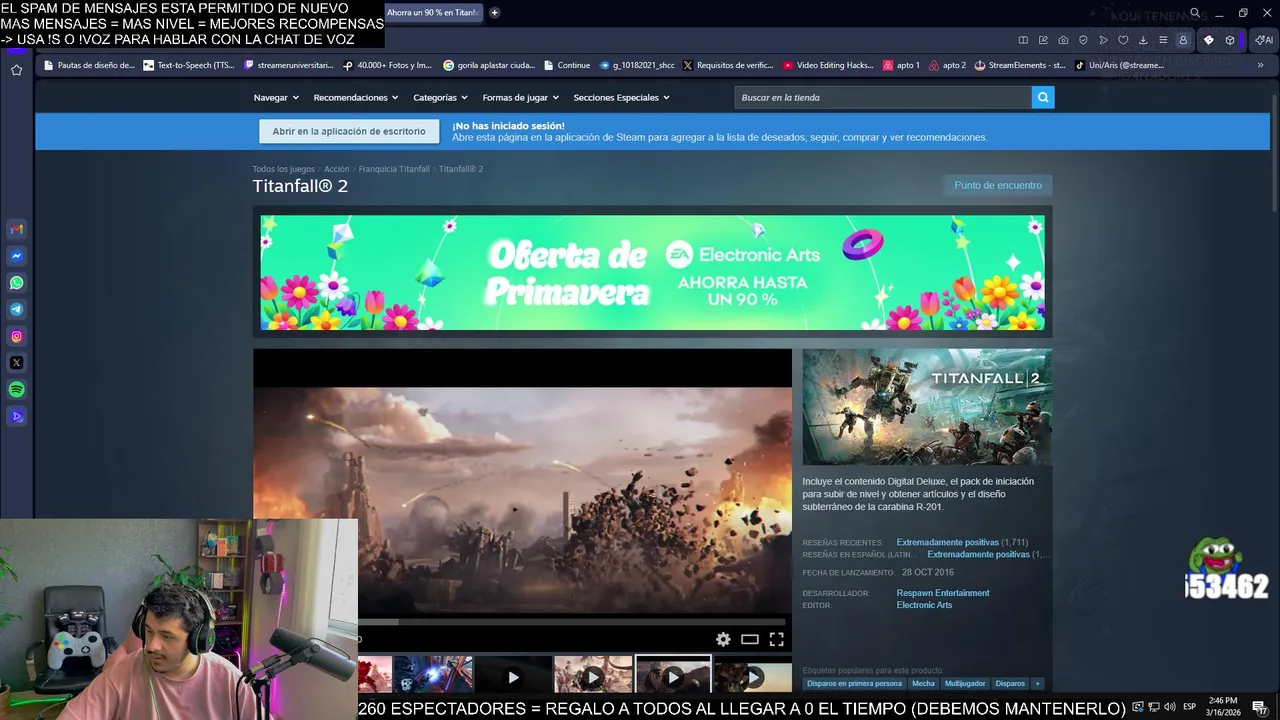Click 'Acción' breadcrumb link
Viewport: 1280px width, 720px height.
tap(336, 169)
